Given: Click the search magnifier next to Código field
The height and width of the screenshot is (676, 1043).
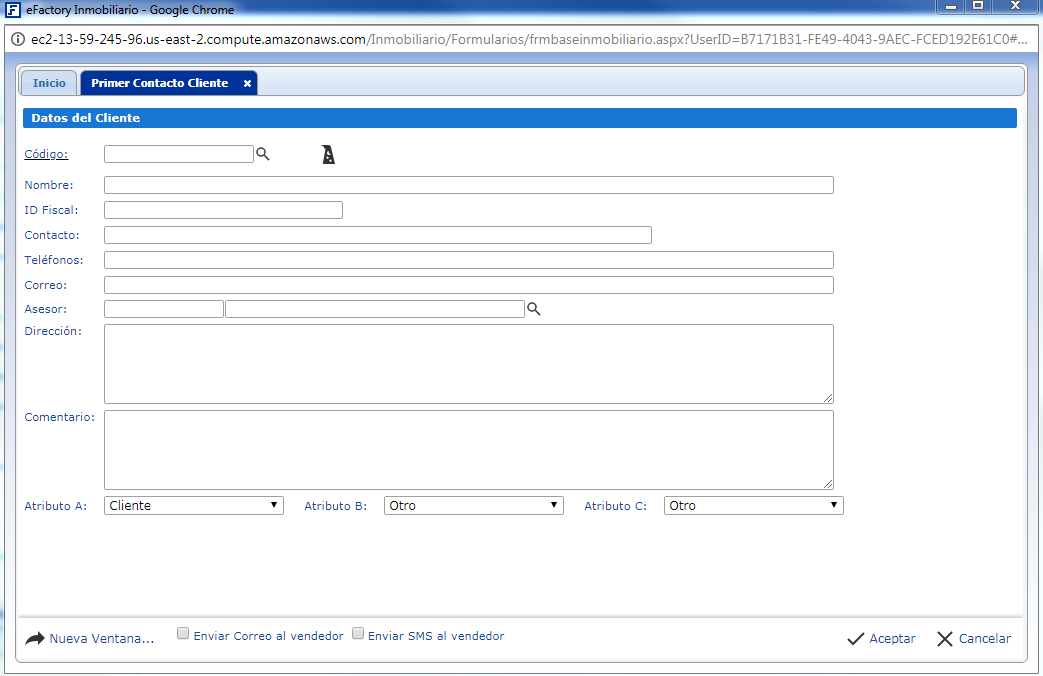Looking at the screenshot, I should tap(263, 154).
